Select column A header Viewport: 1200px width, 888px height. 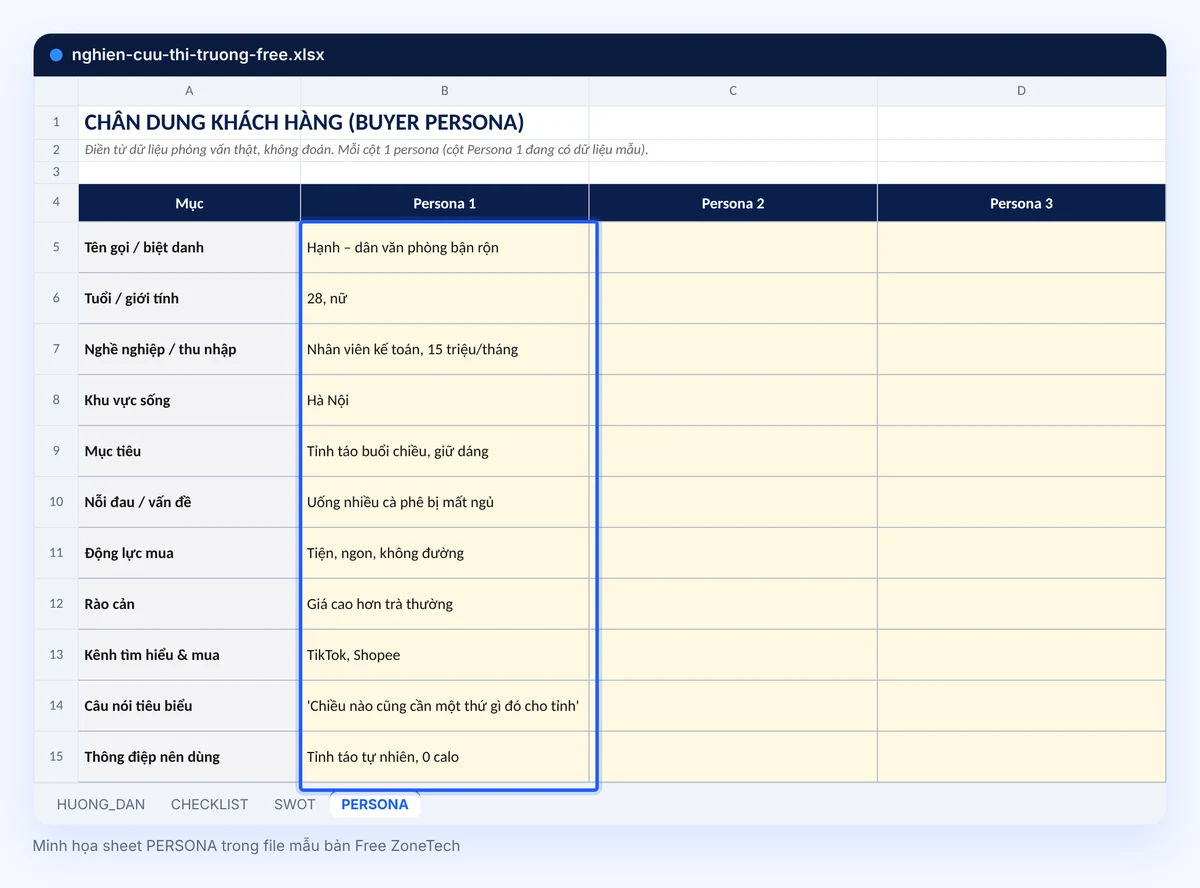click(189, 91)
